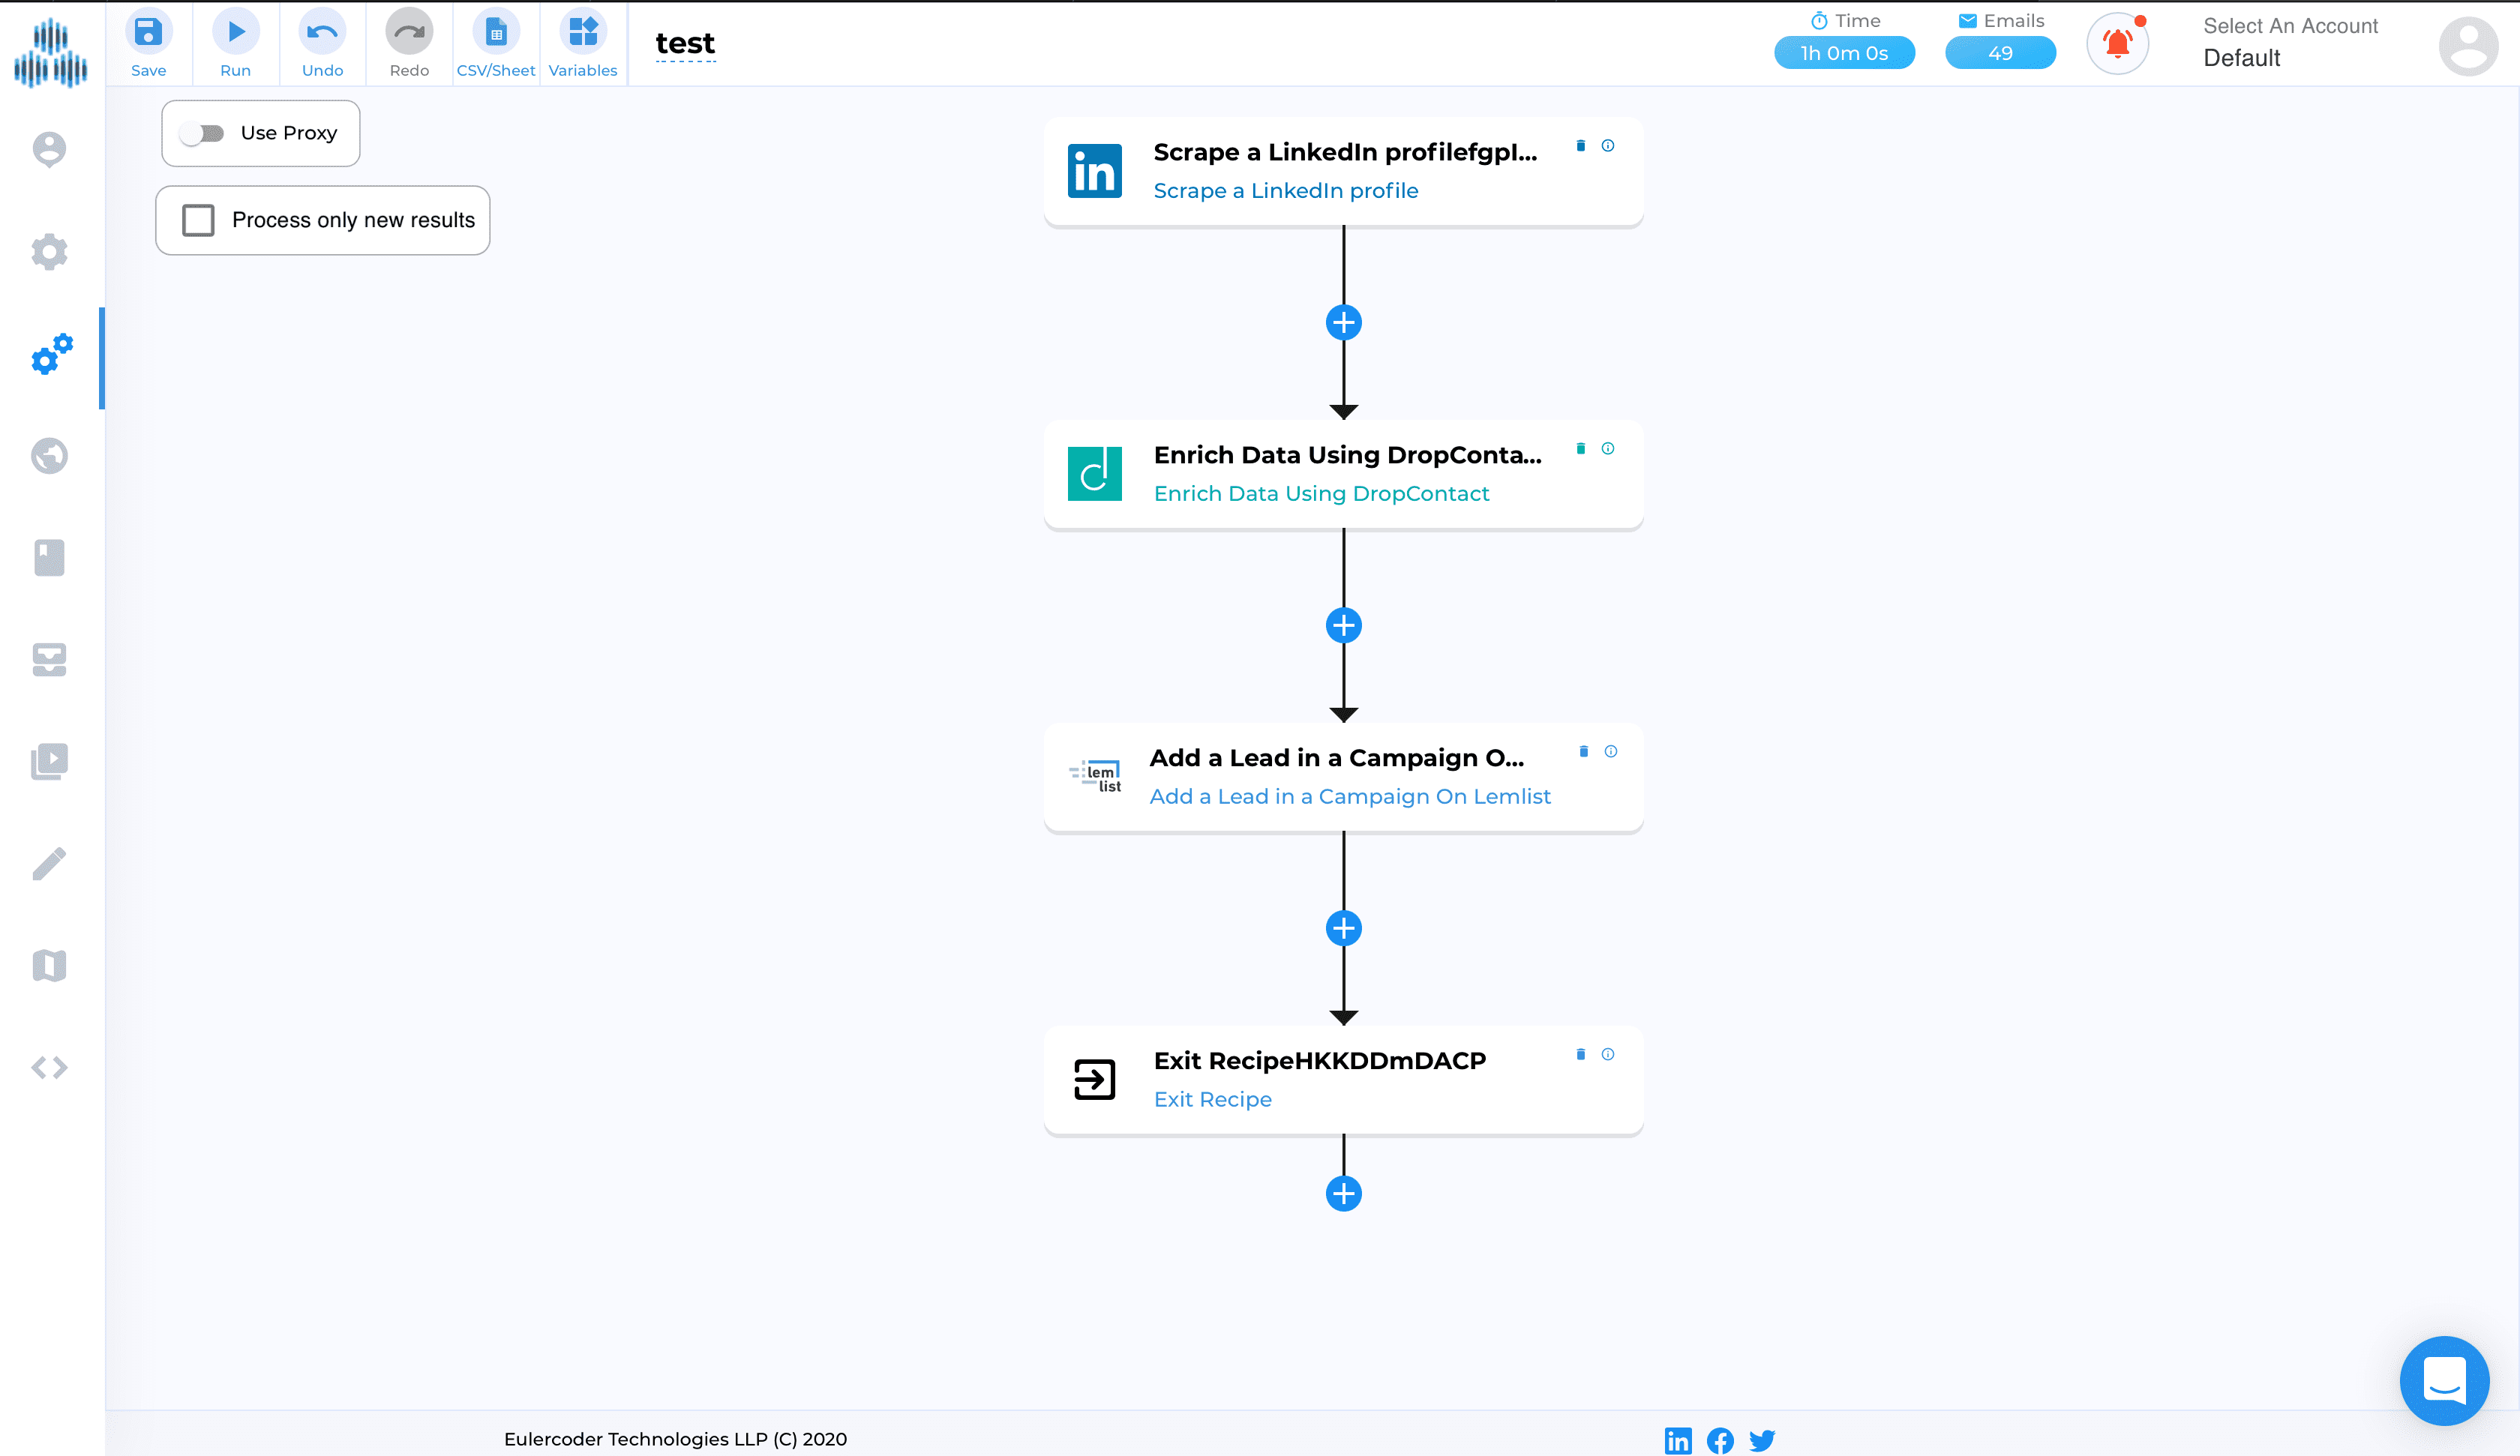Undo the last change
2520x1456 pixels.
[322, 33]
